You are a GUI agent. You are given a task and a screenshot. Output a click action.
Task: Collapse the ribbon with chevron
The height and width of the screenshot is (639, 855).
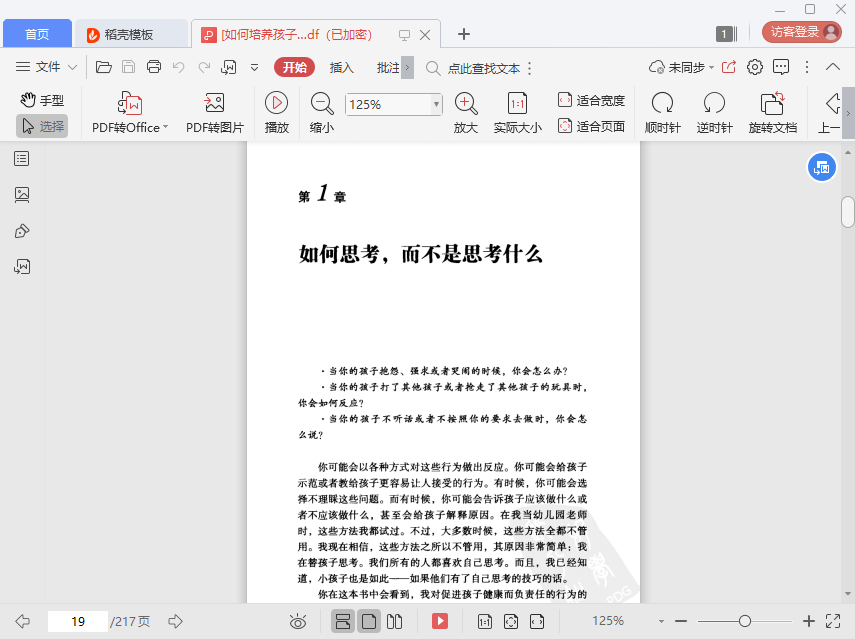[x=833, y=67]
